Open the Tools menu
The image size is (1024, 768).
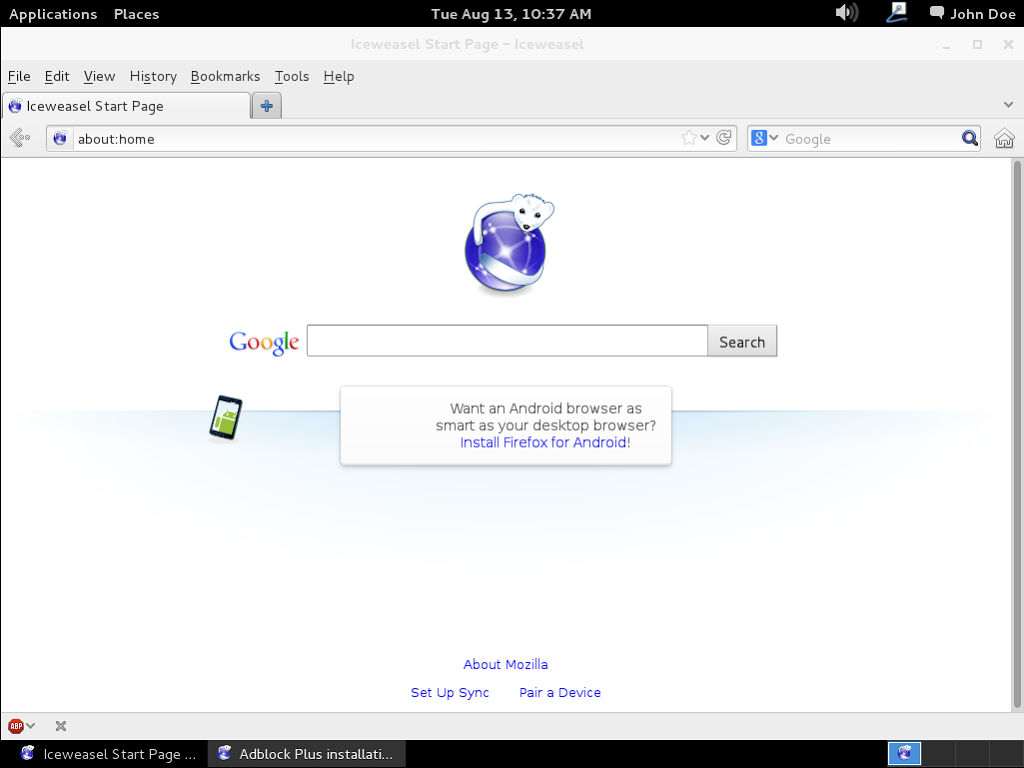(x=291, y=76)
